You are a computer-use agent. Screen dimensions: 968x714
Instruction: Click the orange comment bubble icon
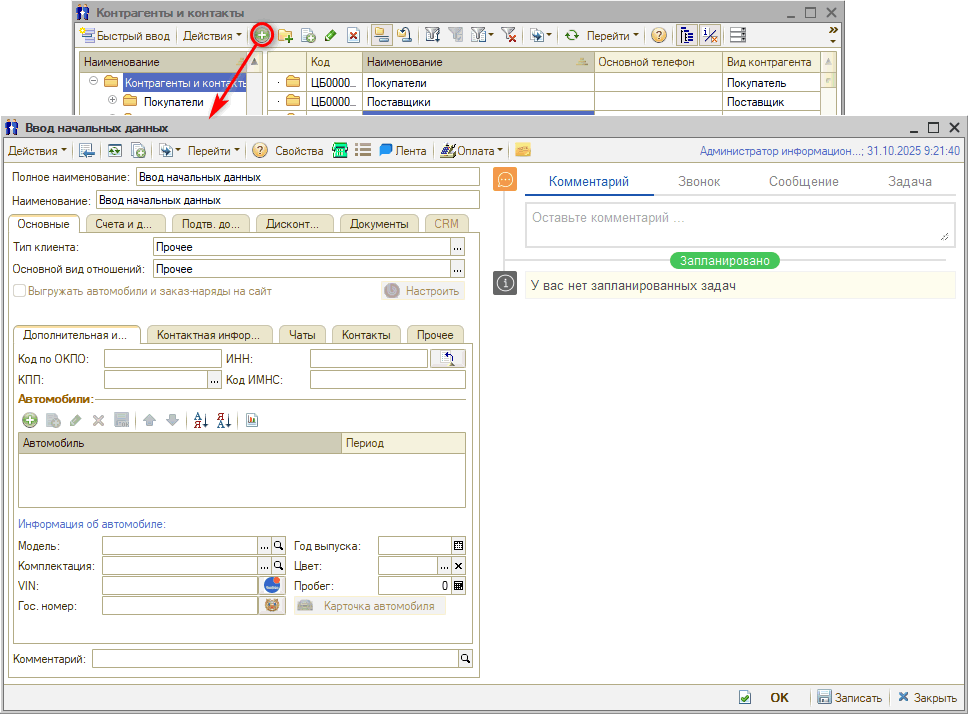[x=506, y=179]
